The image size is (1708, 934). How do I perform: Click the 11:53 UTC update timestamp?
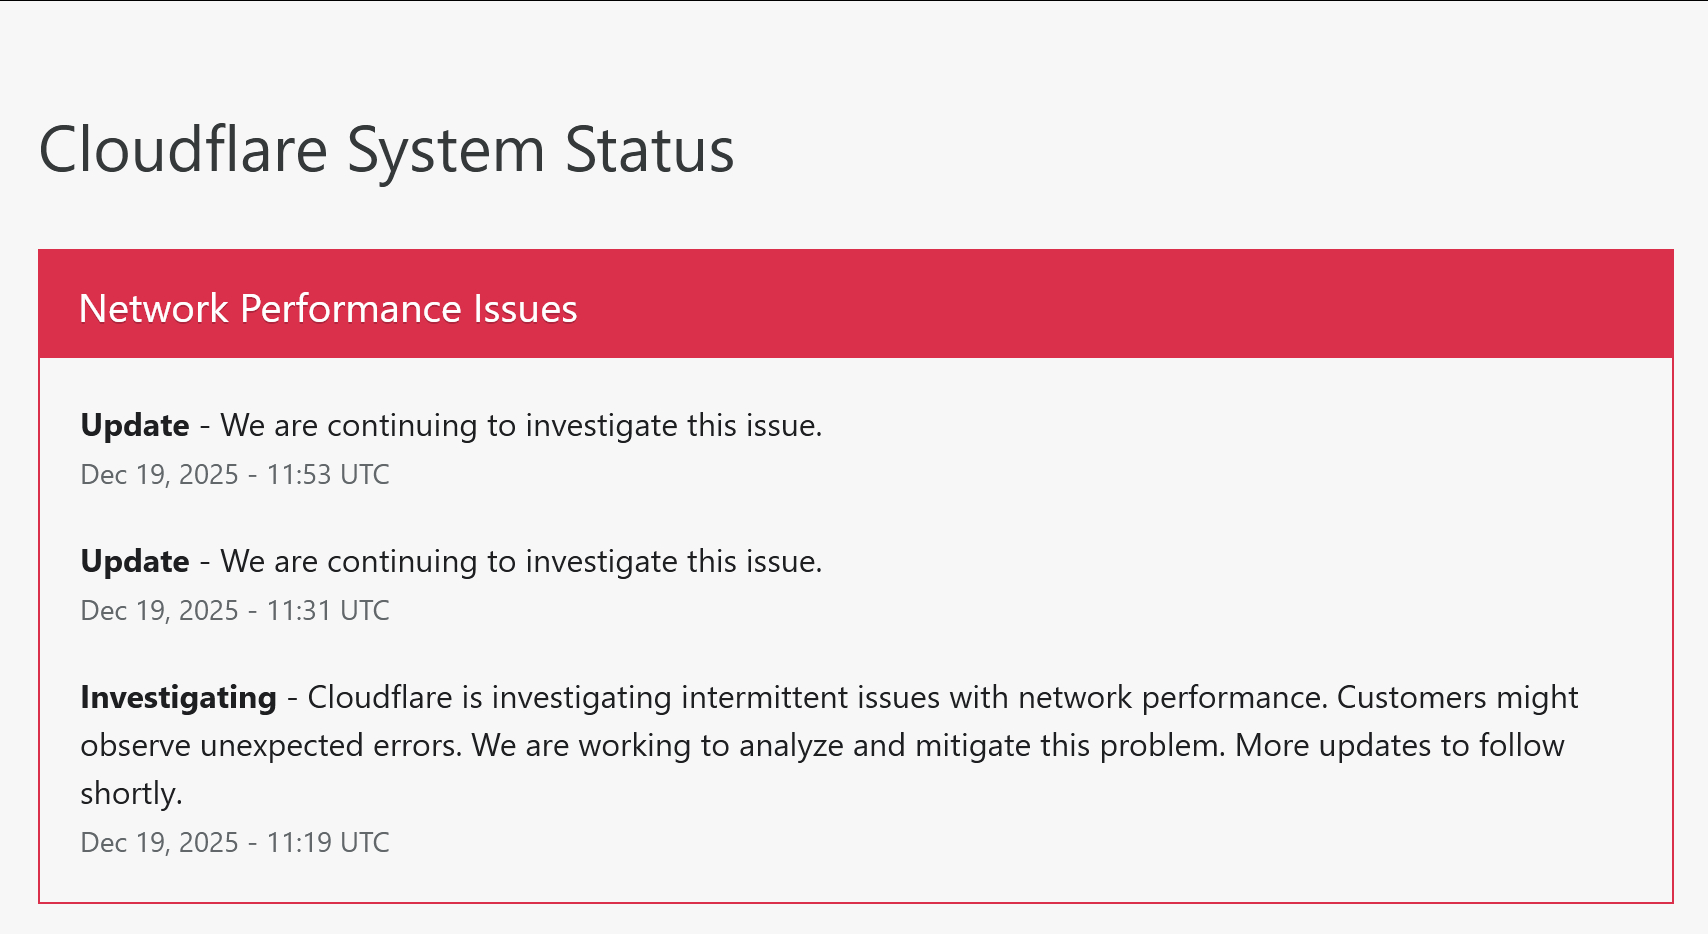pos(235,474)
